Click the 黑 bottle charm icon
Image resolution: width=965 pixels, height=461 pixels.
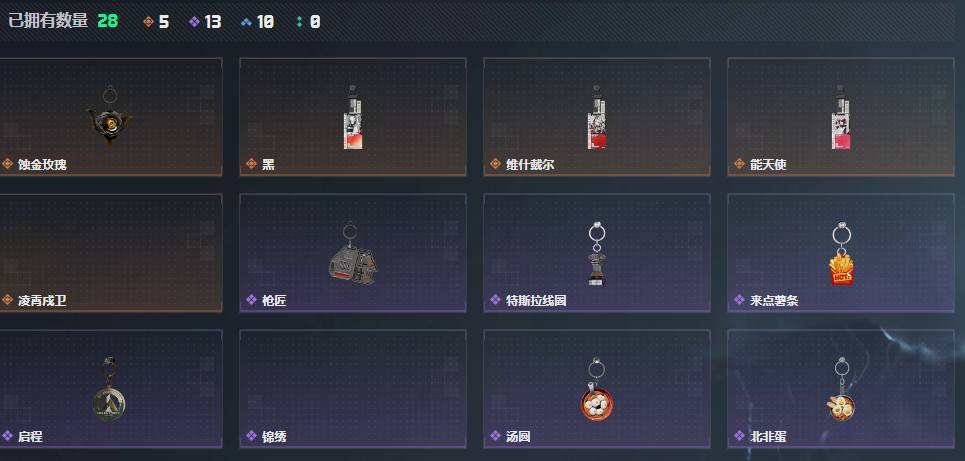353,117
